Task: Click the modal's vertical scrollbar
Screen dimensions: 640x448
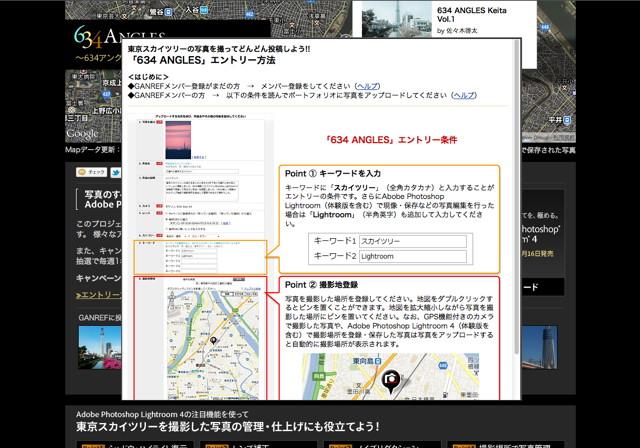Action: (x=516, y=196)
